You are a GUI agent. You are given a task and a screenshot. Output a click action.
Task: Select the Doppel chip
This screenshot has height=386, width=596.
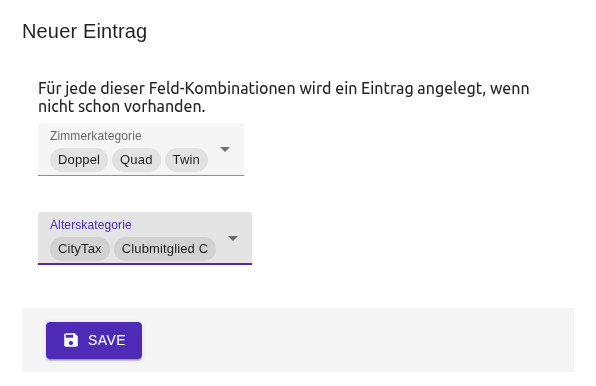coord(79,160)
